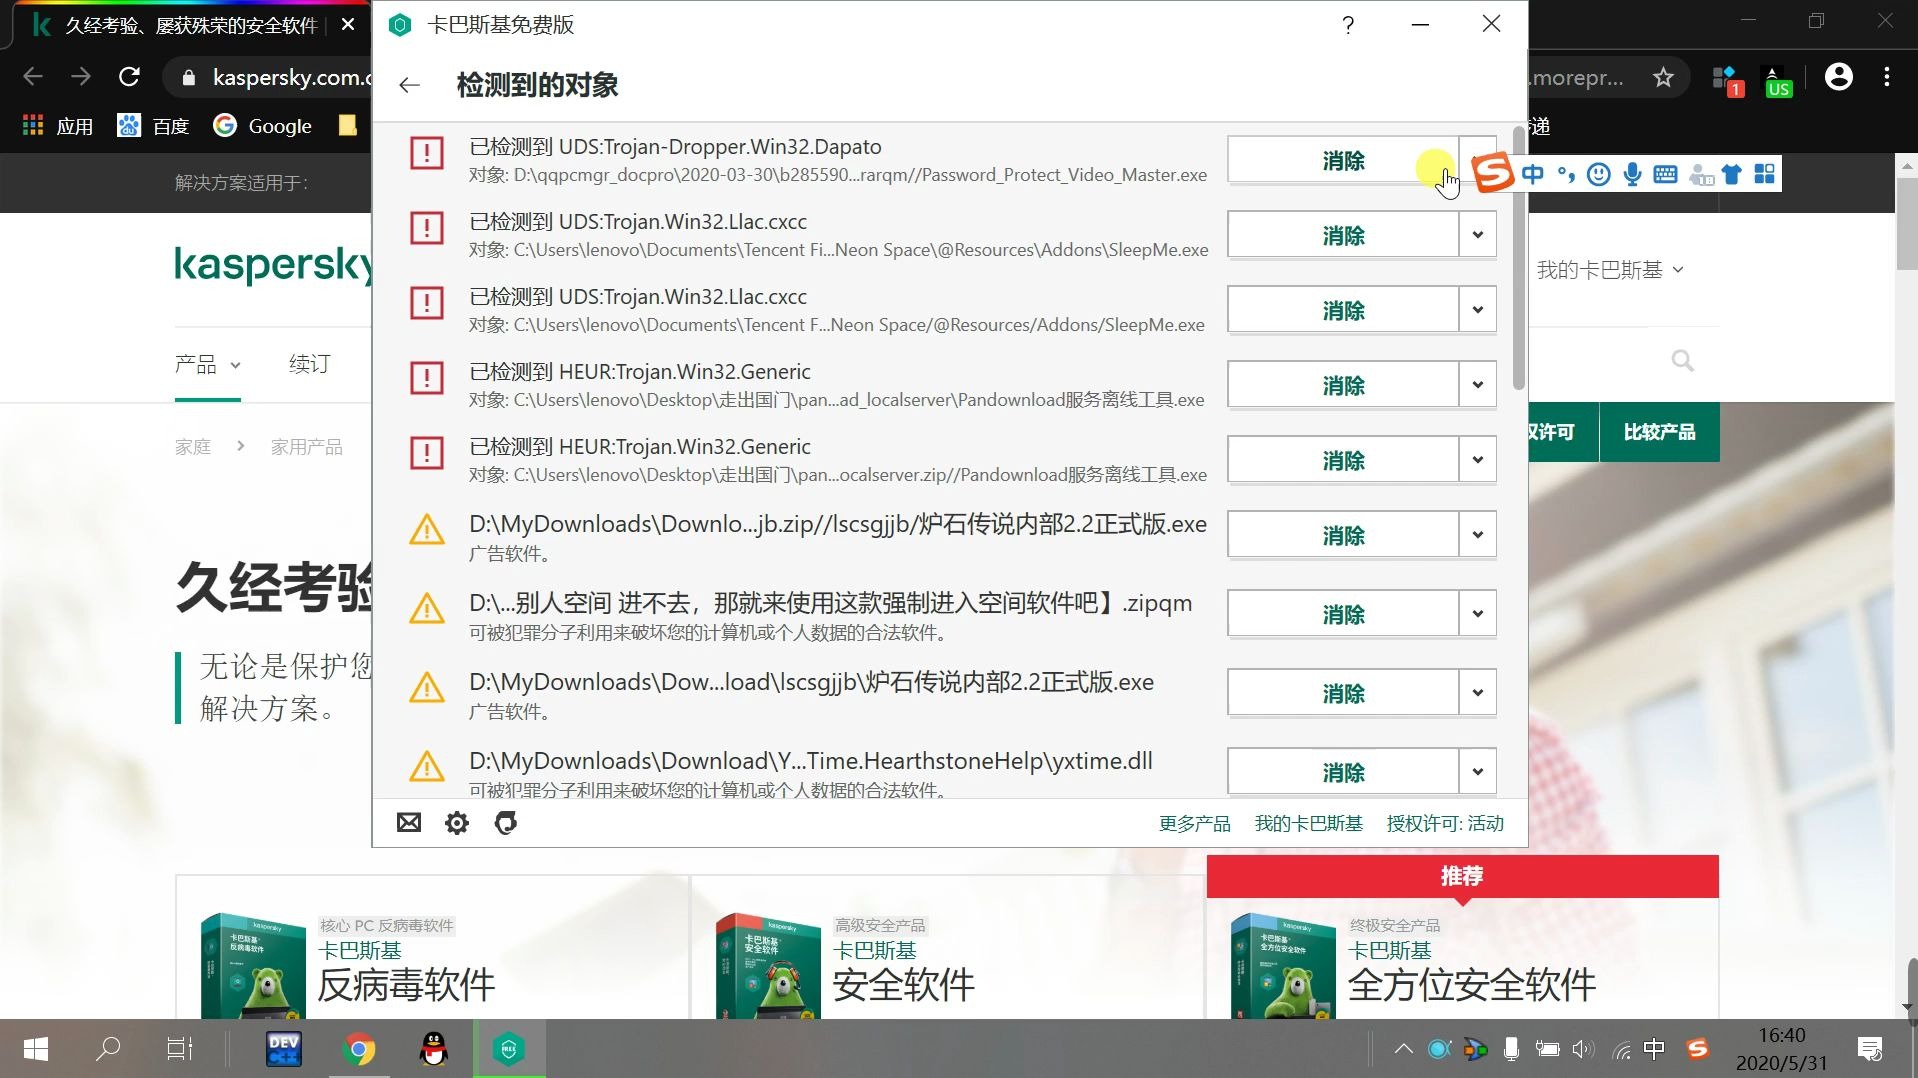Open Sogou soft keyboard

point(1665,174)
